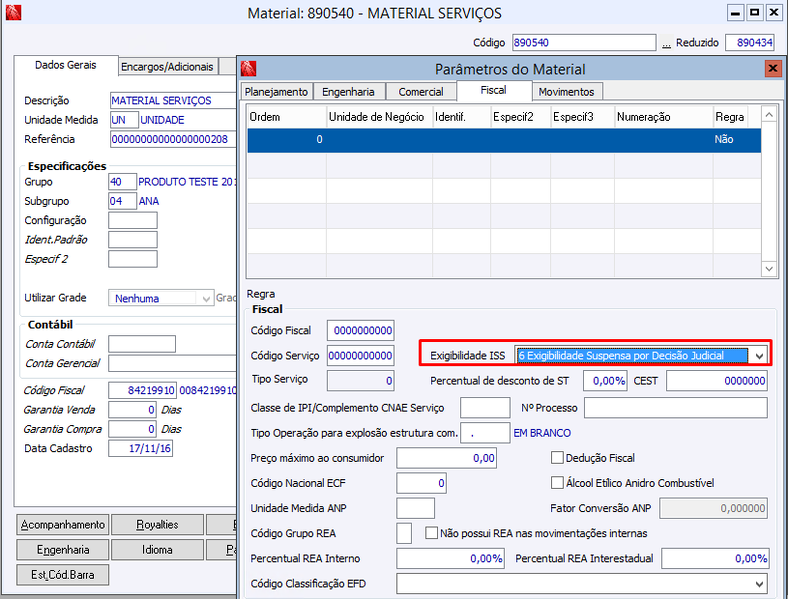Toggle Não possui REA nas movimentações internas
The image size is (788, 599).
431,533
